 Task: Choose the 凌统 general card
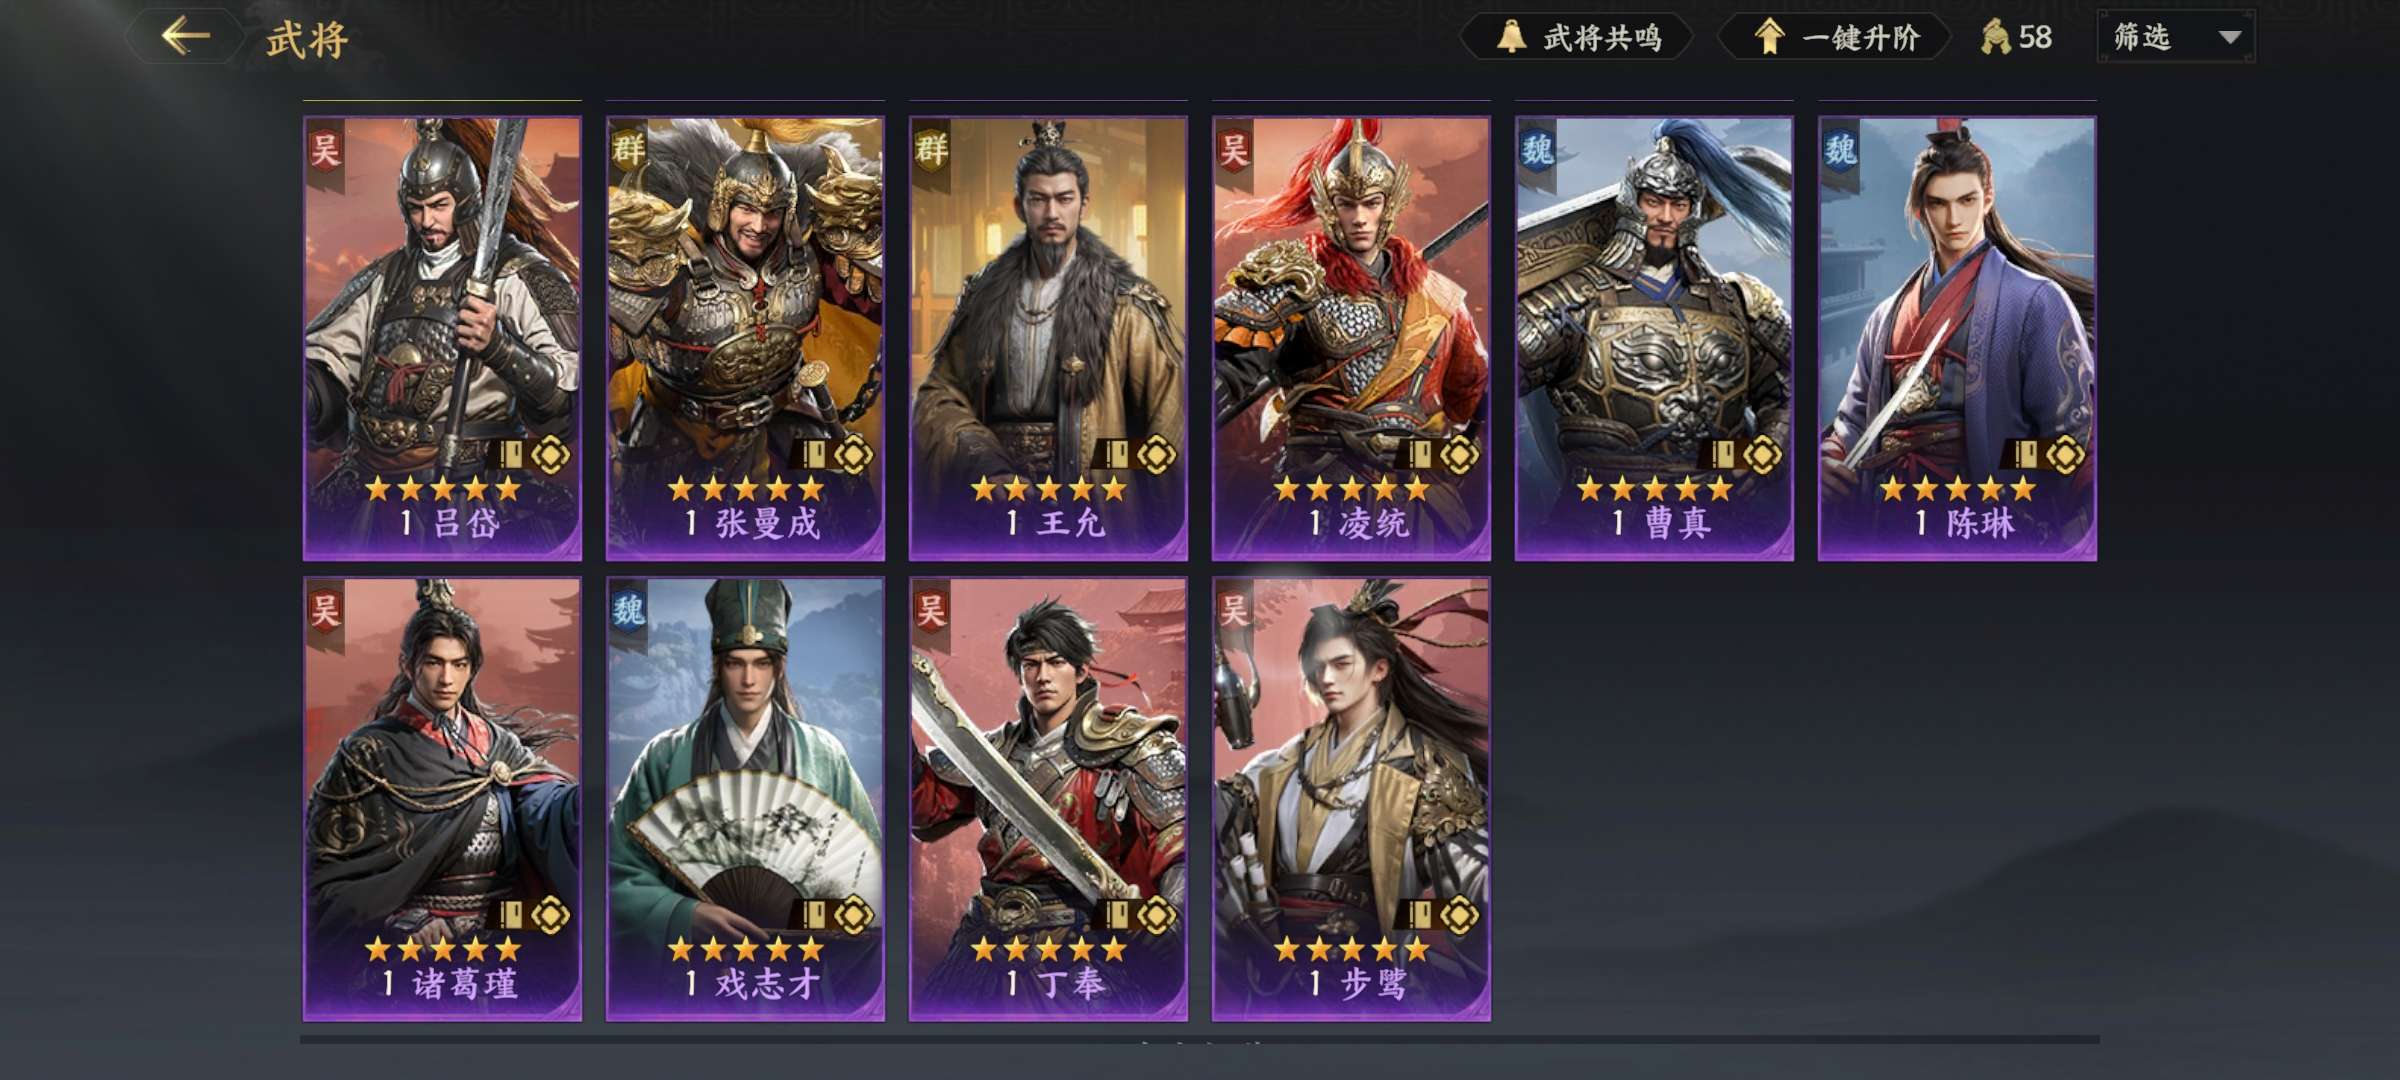point(1351,338)
